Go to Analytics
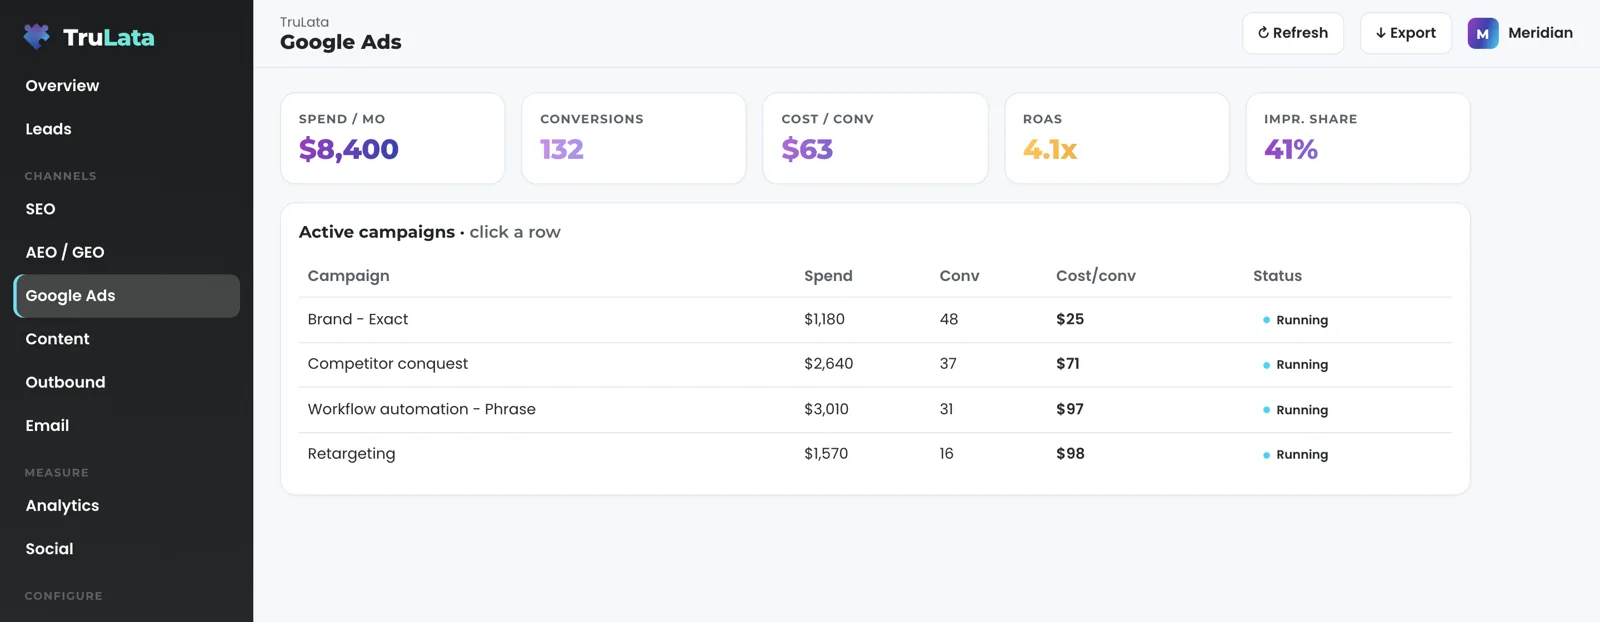Screen dimensions: 1600x622 (x=127, y=506)
